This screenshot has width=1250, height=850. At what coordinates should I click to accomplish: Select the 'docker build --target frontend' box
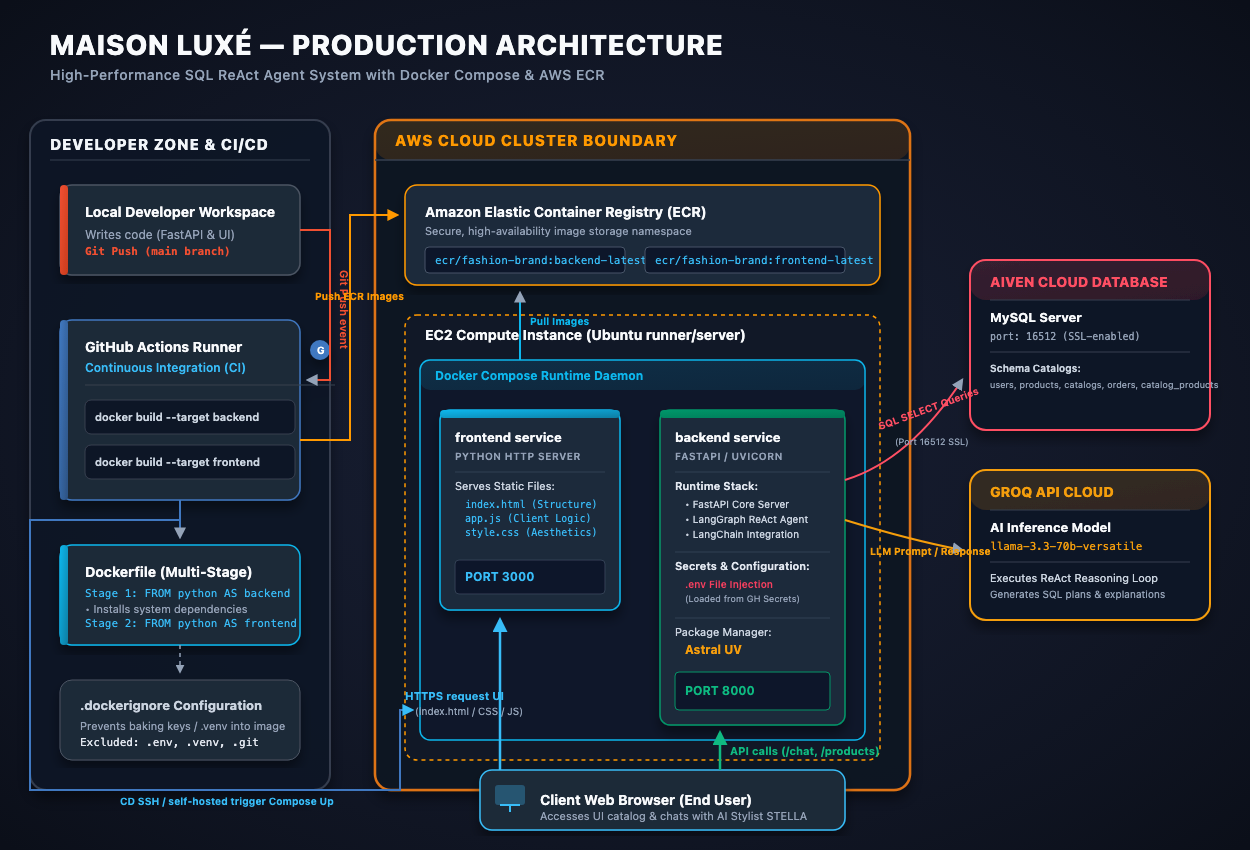coord(190,462)
